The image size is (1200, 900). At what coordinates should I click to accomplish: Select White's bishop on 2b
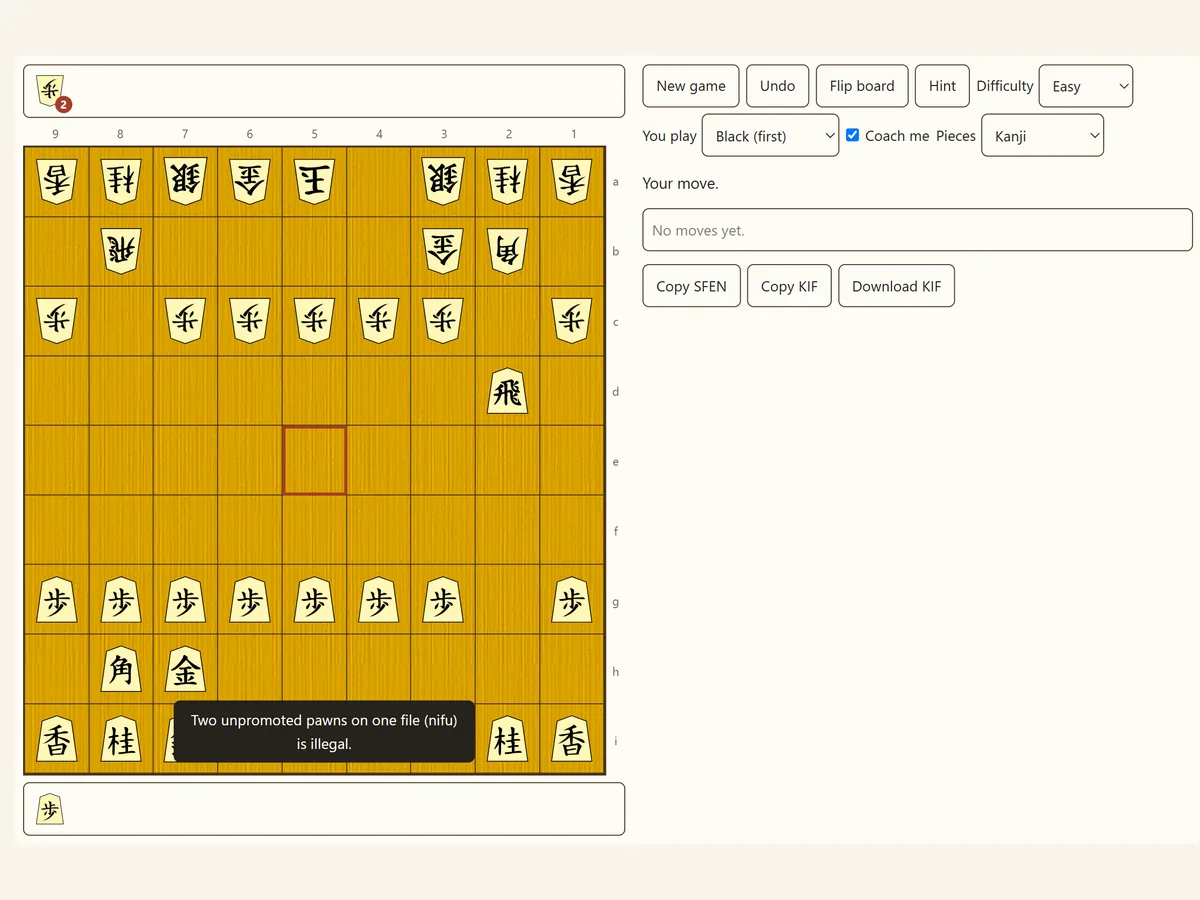(x=508, y=251)
